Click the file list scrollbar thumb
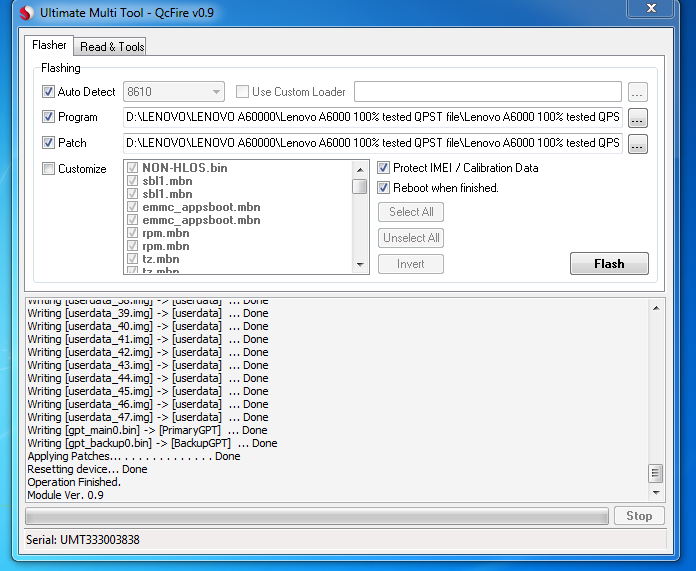 coord(360,186)
